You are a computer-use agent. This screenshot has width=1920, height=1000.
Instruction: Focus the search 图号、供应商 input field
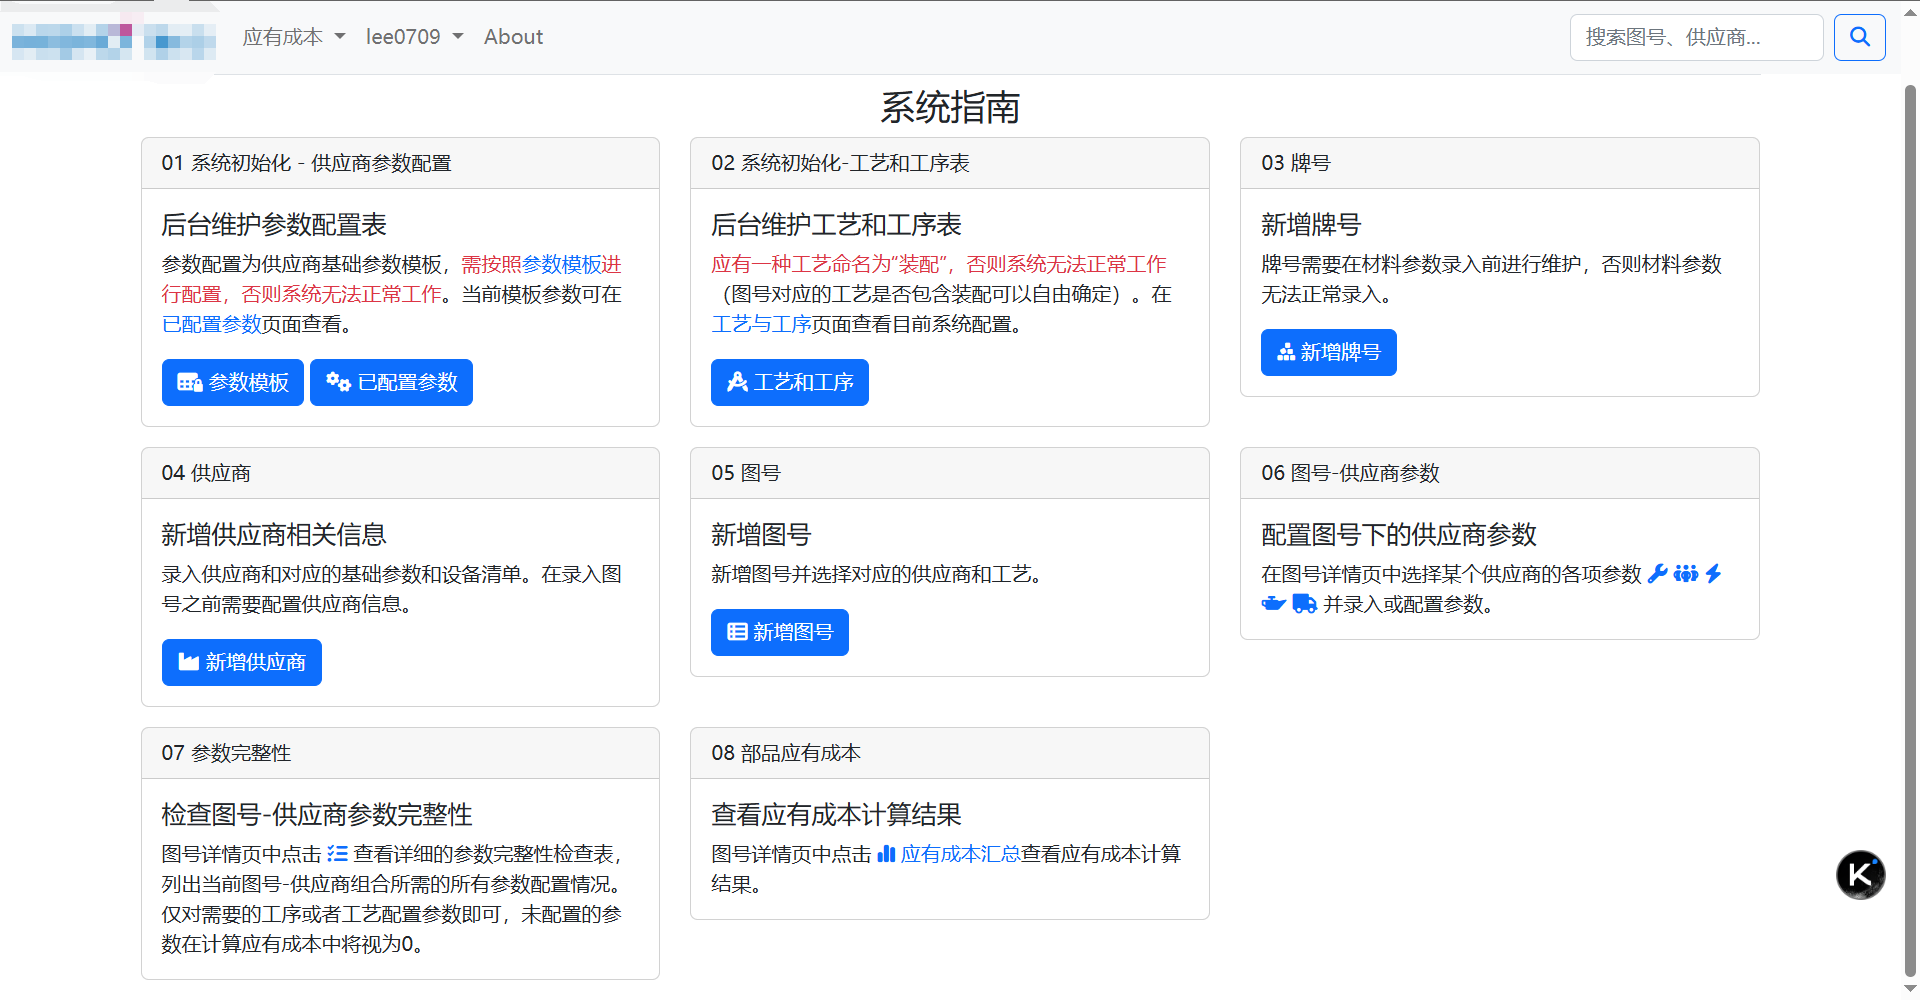click(1696, 37)
